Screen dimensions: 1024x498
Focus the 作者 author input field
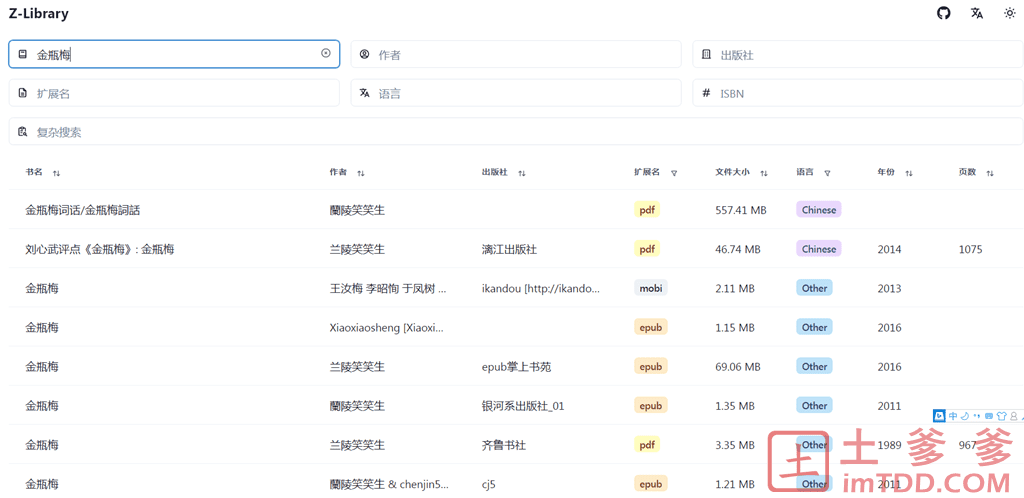516,54
